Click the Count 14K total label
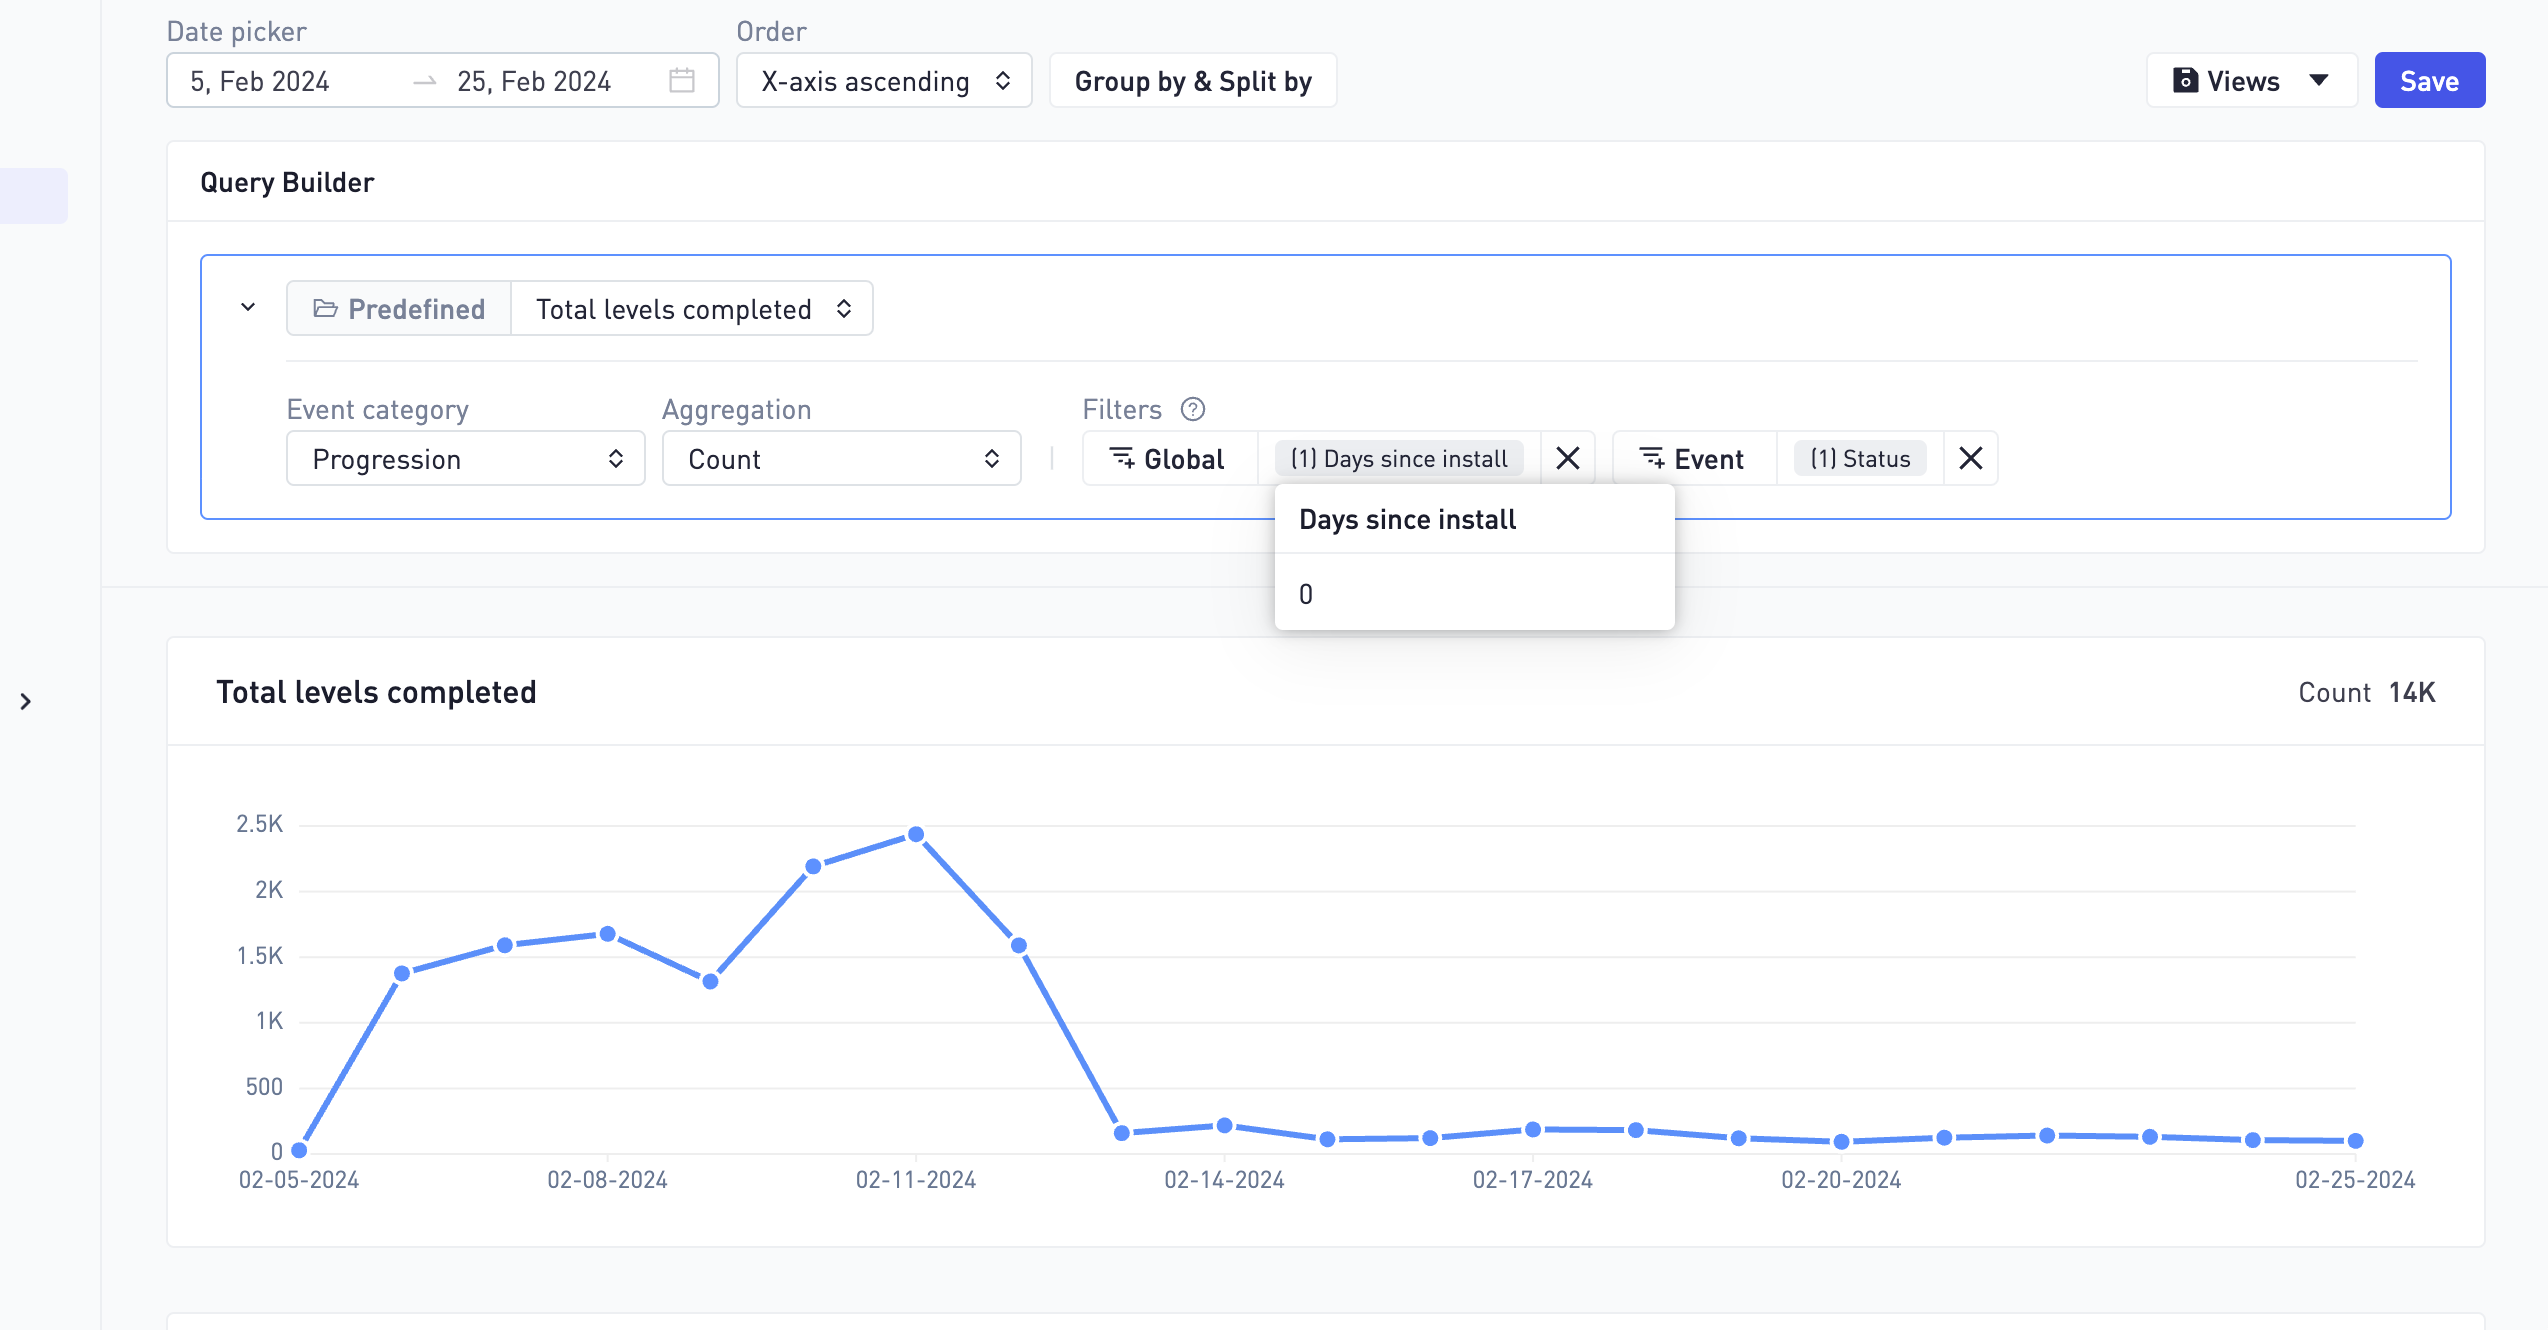This screenshot has height=1330, width=2548. [x=2366, y=693]
